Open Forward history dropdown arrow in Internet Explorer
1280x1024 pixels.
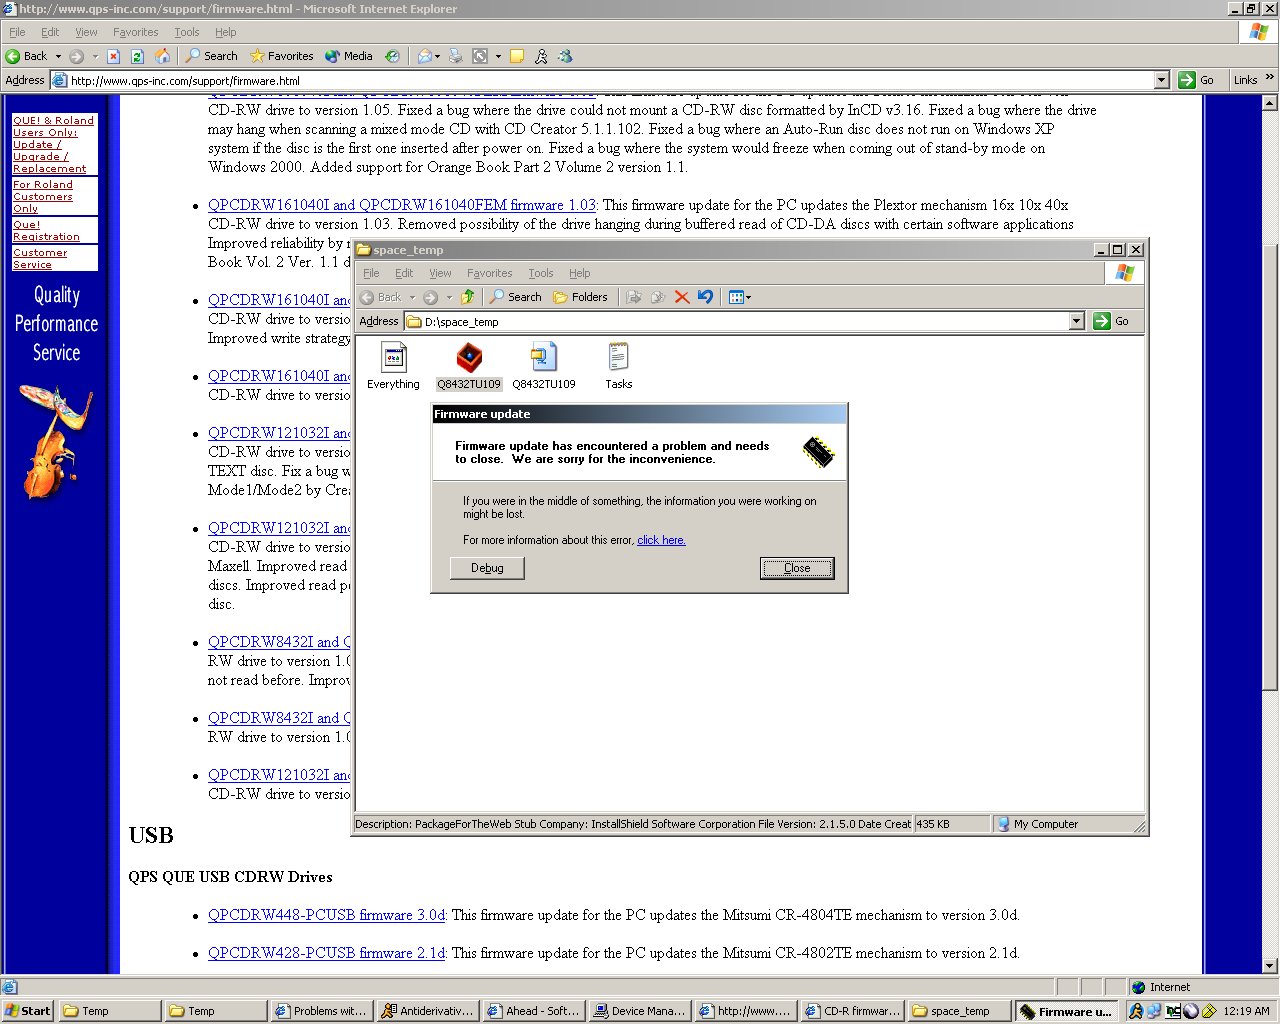click(x=96, y=56)
